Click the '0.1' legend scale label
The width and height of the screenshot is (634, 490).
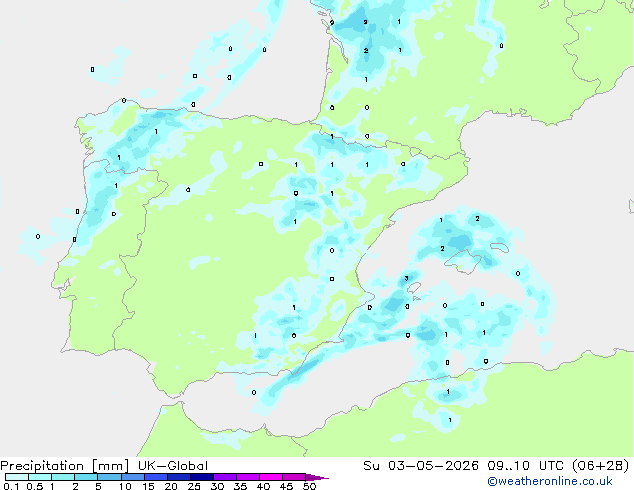pyautogui.click(x=11, y=486)
